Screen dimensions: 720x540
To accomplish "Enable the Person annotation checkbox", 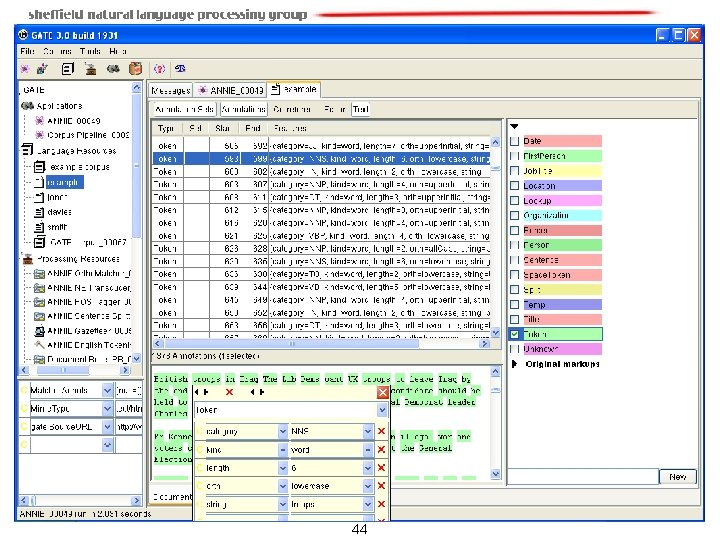I will 515,245.
